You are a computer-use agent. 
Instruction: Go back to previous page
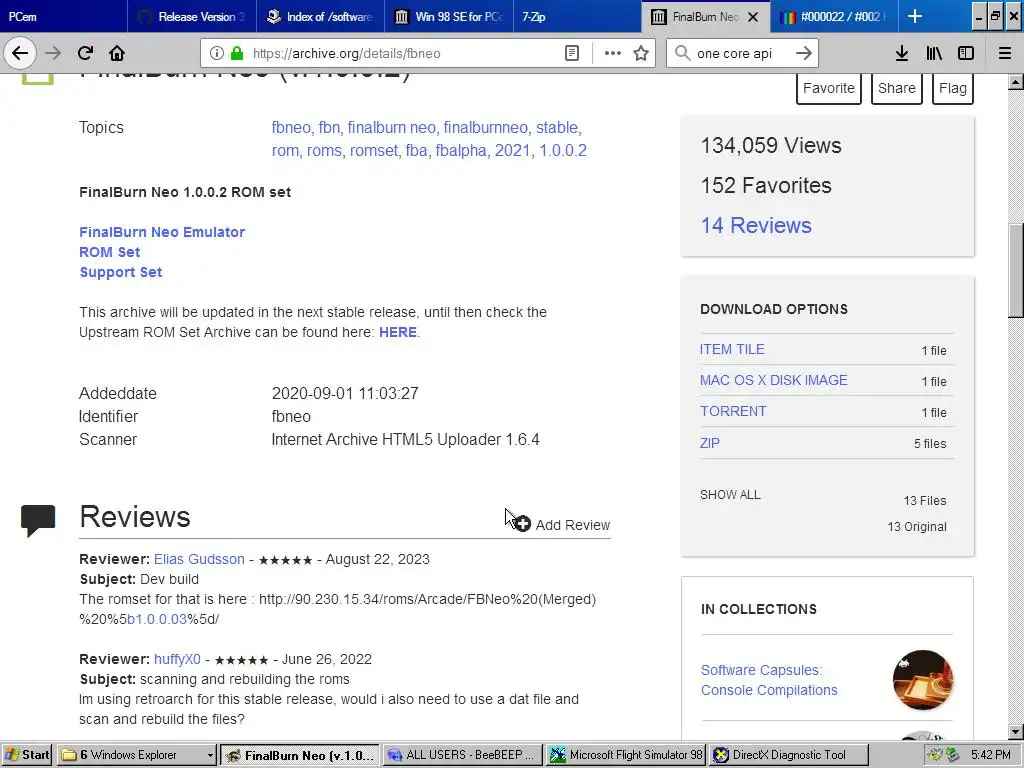coord(20,53)
